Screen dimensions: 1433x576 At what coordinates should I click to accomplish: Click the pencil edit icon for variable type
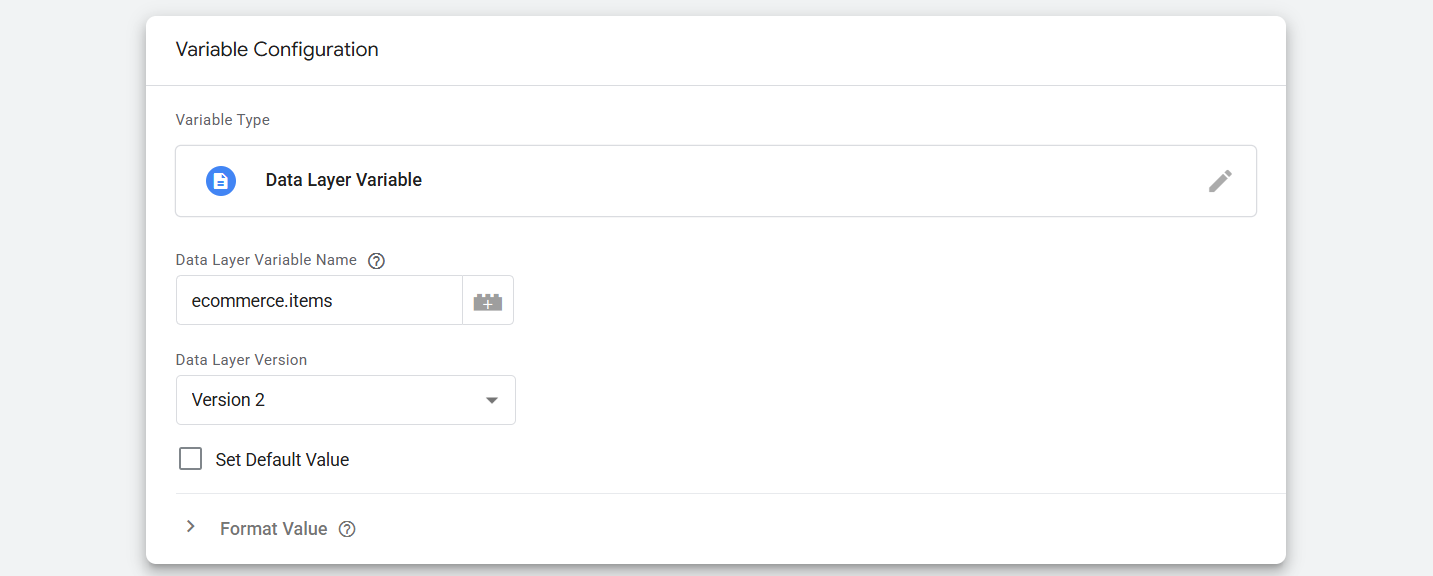1220,181
